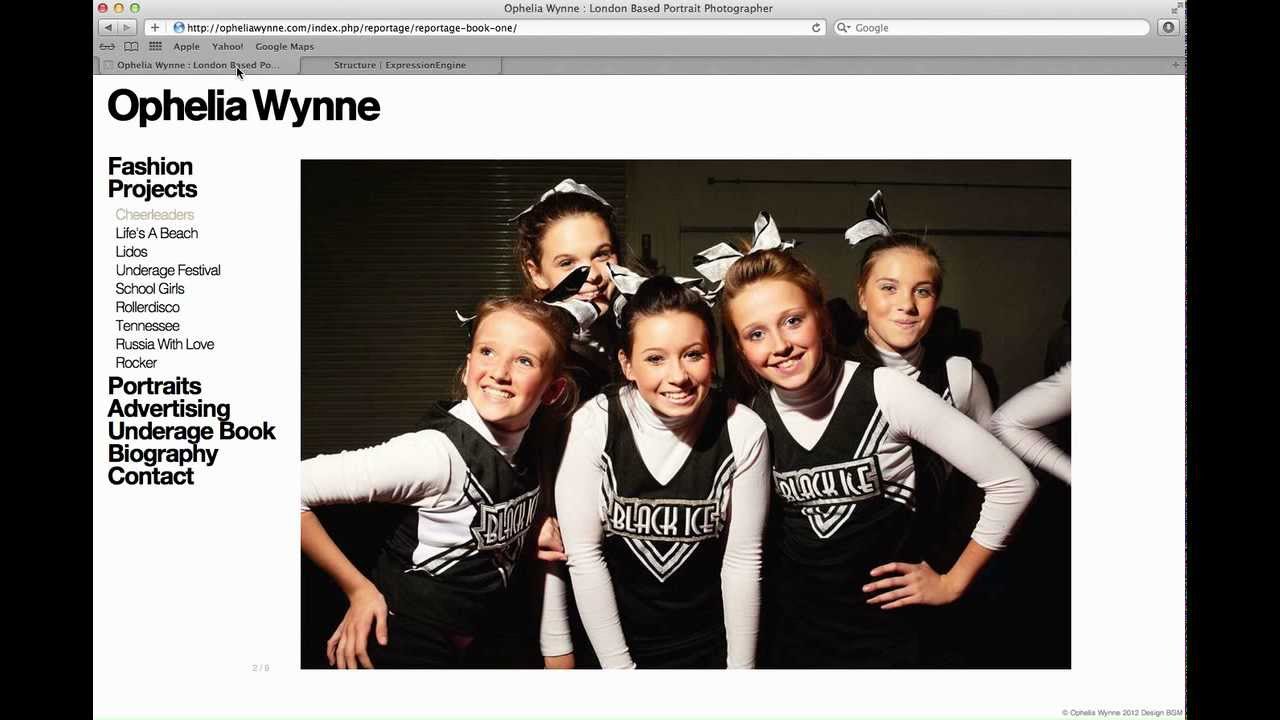Open the Advertising section

coord(168,408)
